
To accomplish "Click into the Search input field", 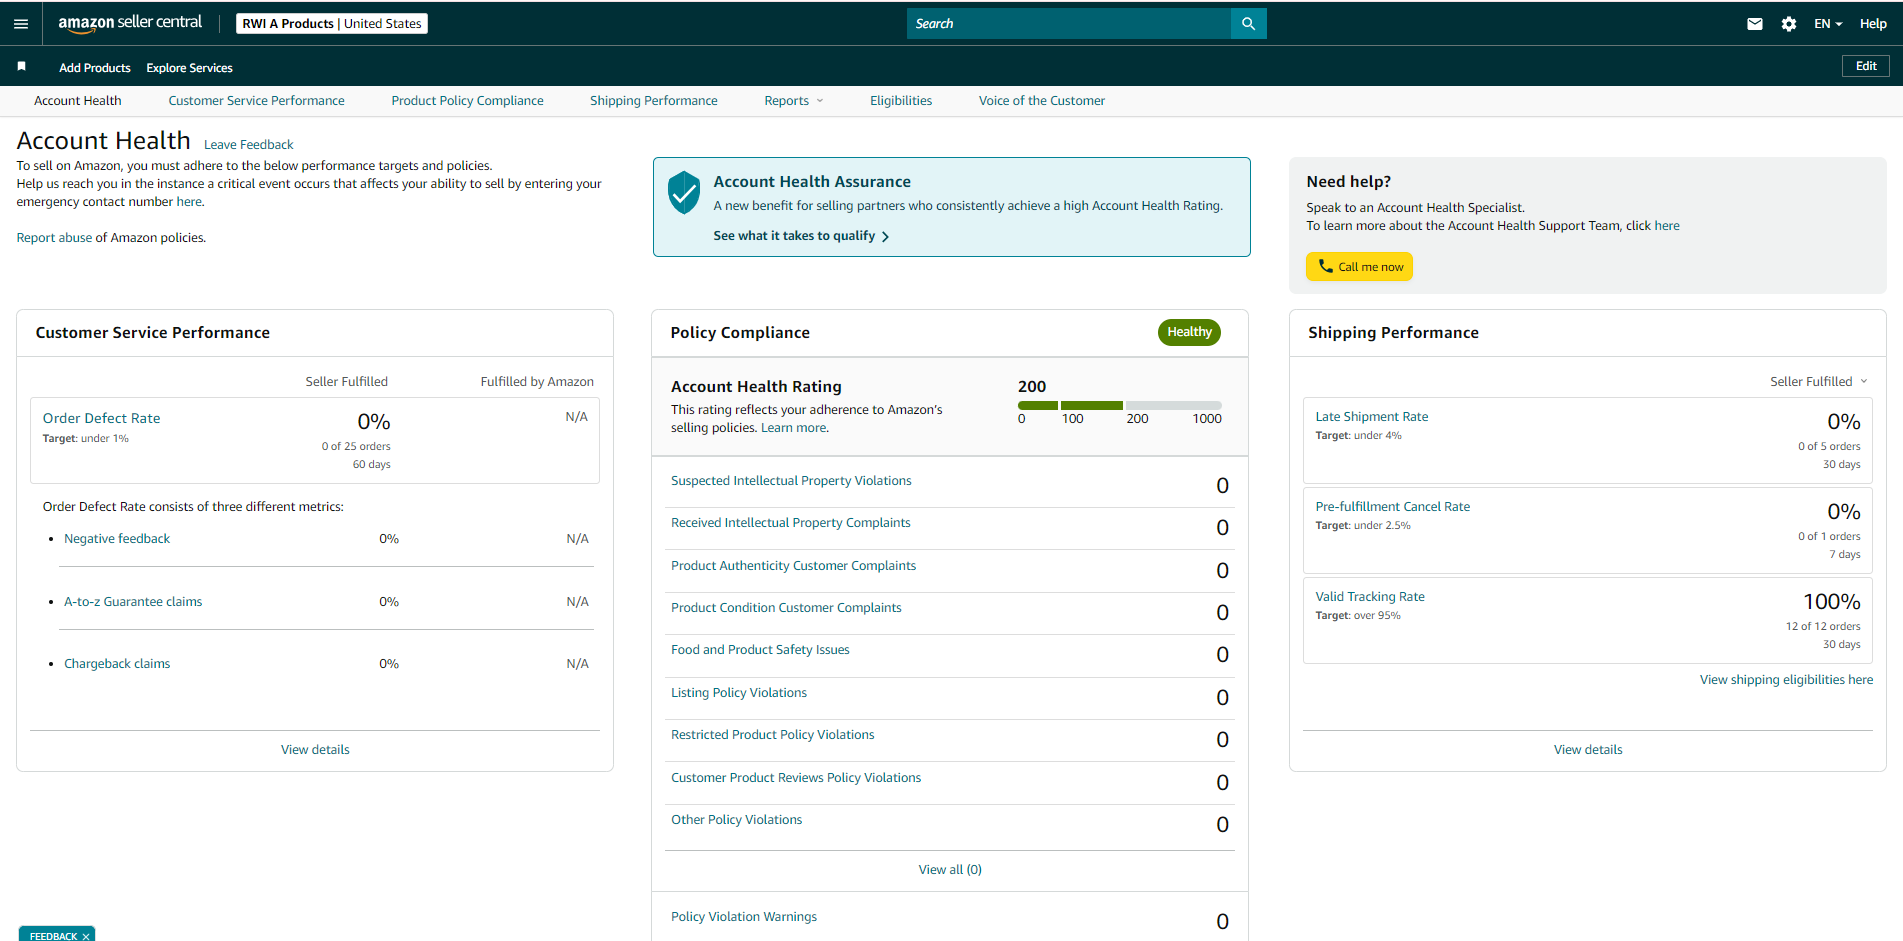I will (1069, 24).
